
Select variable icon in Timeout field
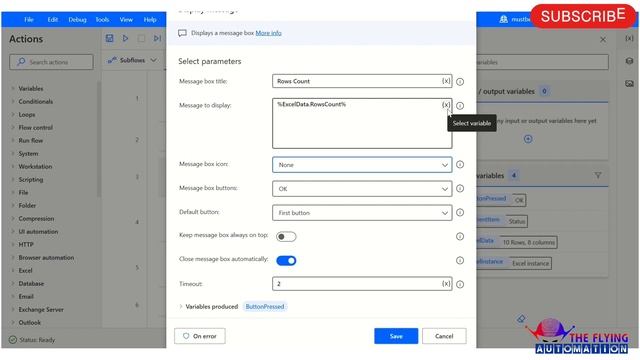pyautogui.click(x=446, y=284)
